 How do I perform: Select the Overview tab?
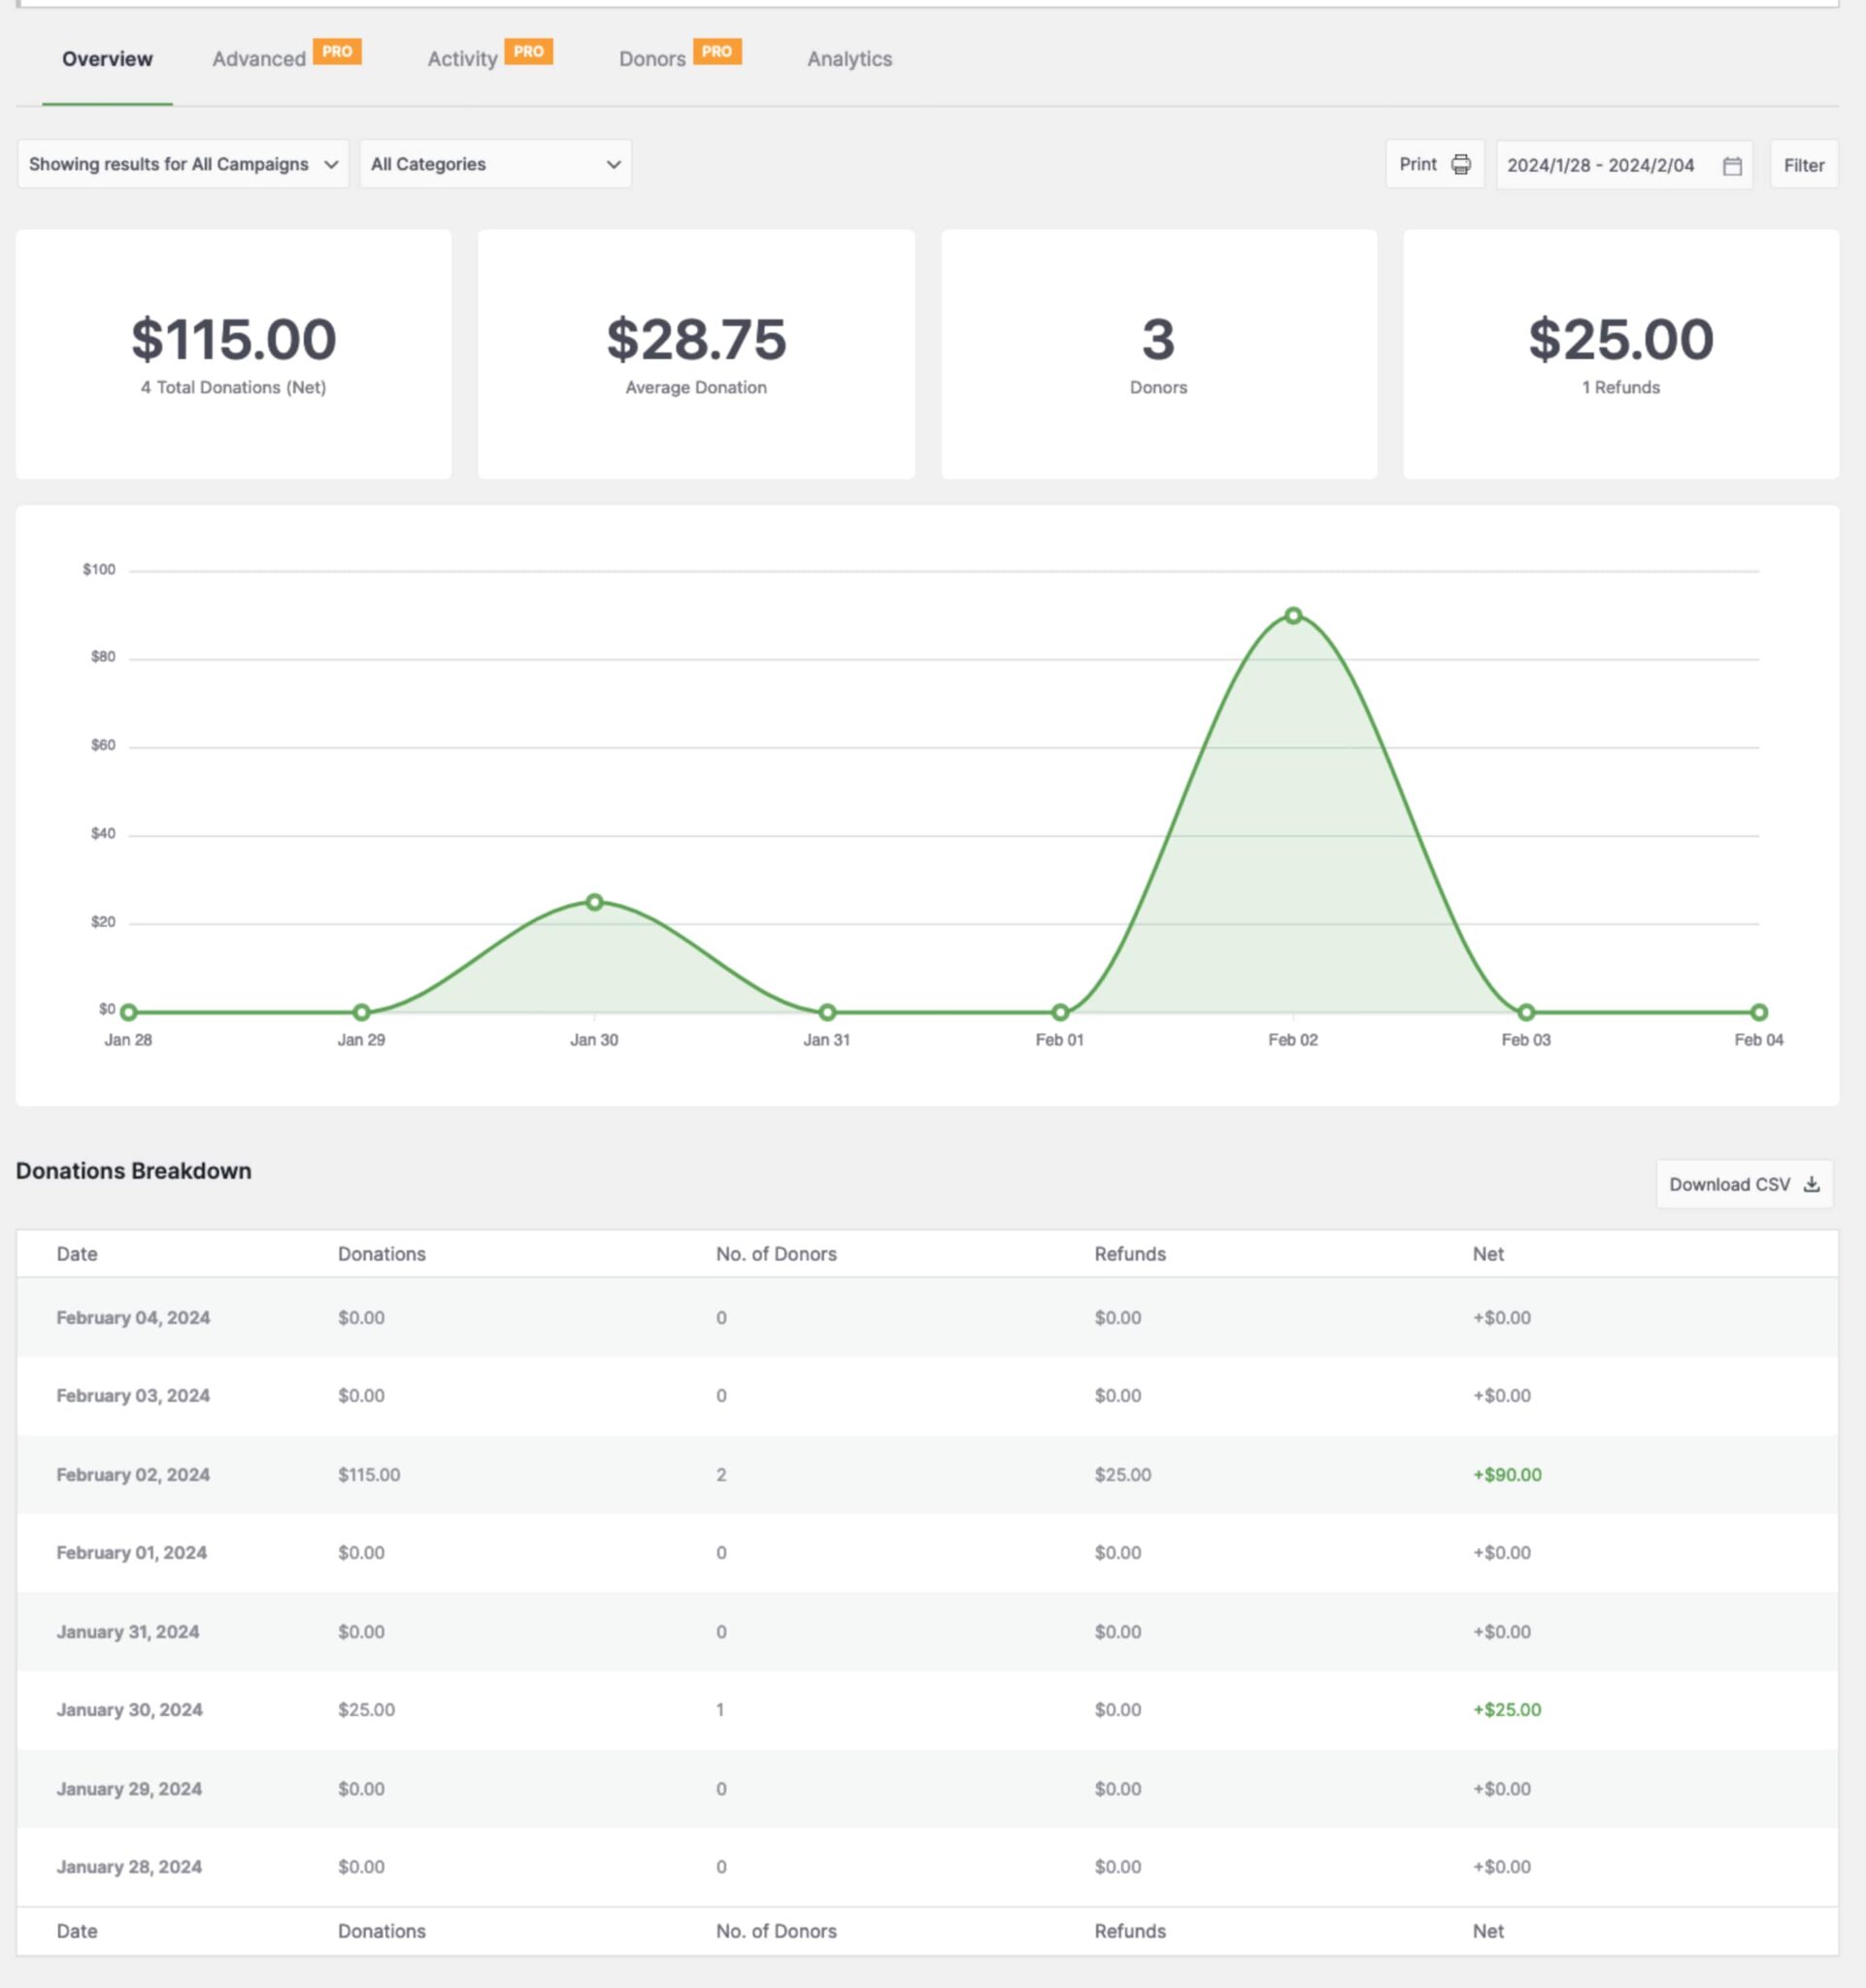pyautogui.click(x=107, y=59)
